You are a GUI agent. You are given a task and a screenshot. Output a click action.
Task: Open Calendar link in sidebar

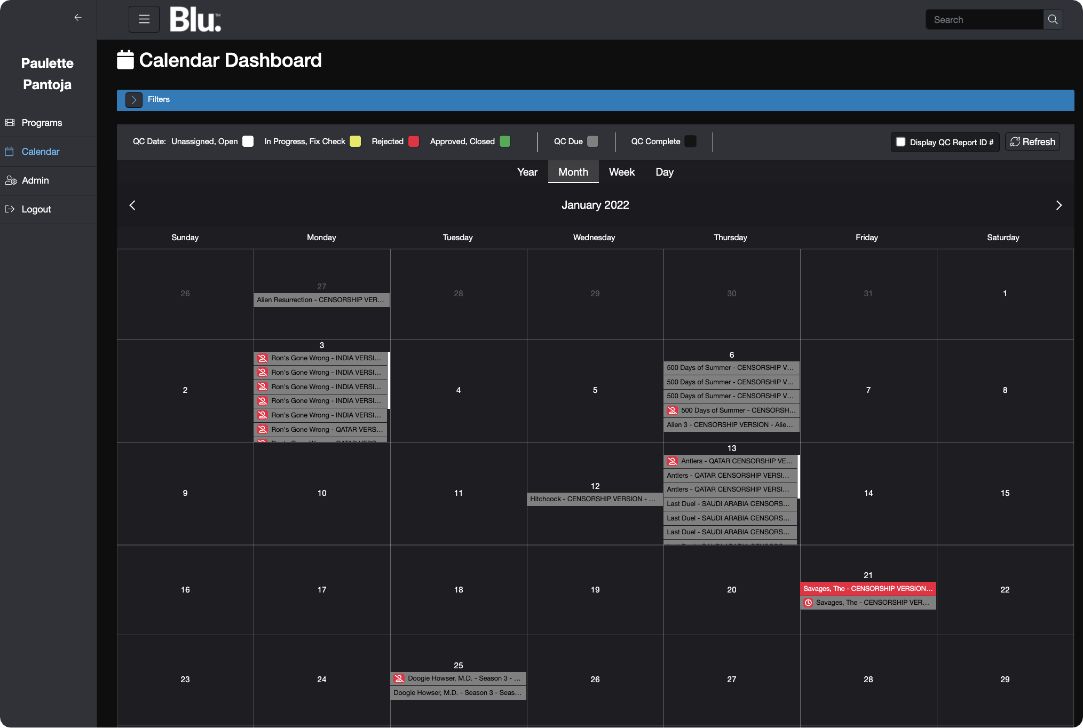tap(40, 152)
